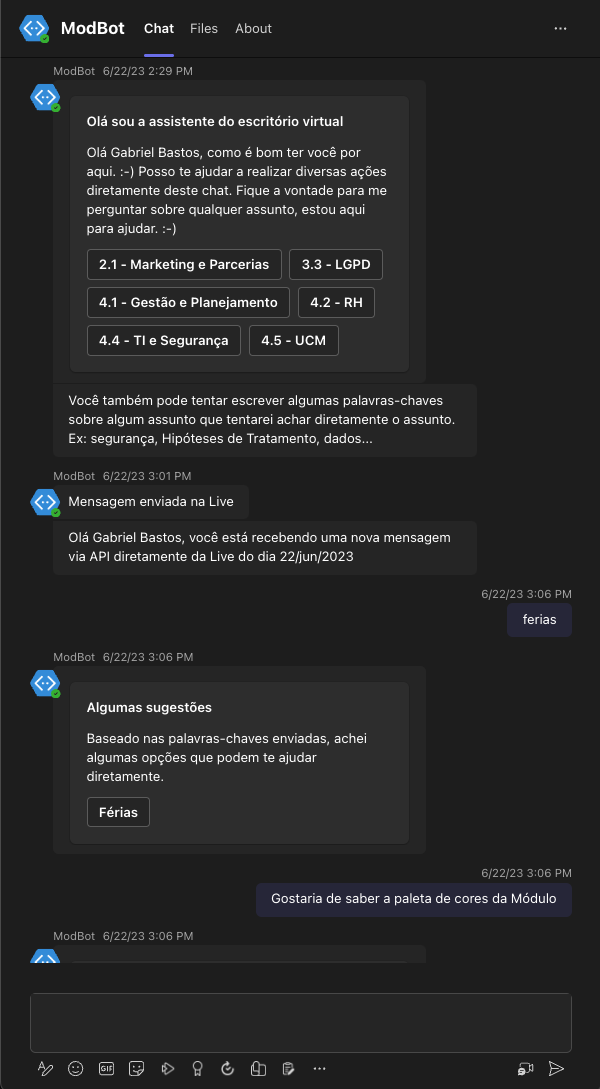Switch to the Files tab
The width and height of the screenshot is (600, 1089).
pos(204,28)
